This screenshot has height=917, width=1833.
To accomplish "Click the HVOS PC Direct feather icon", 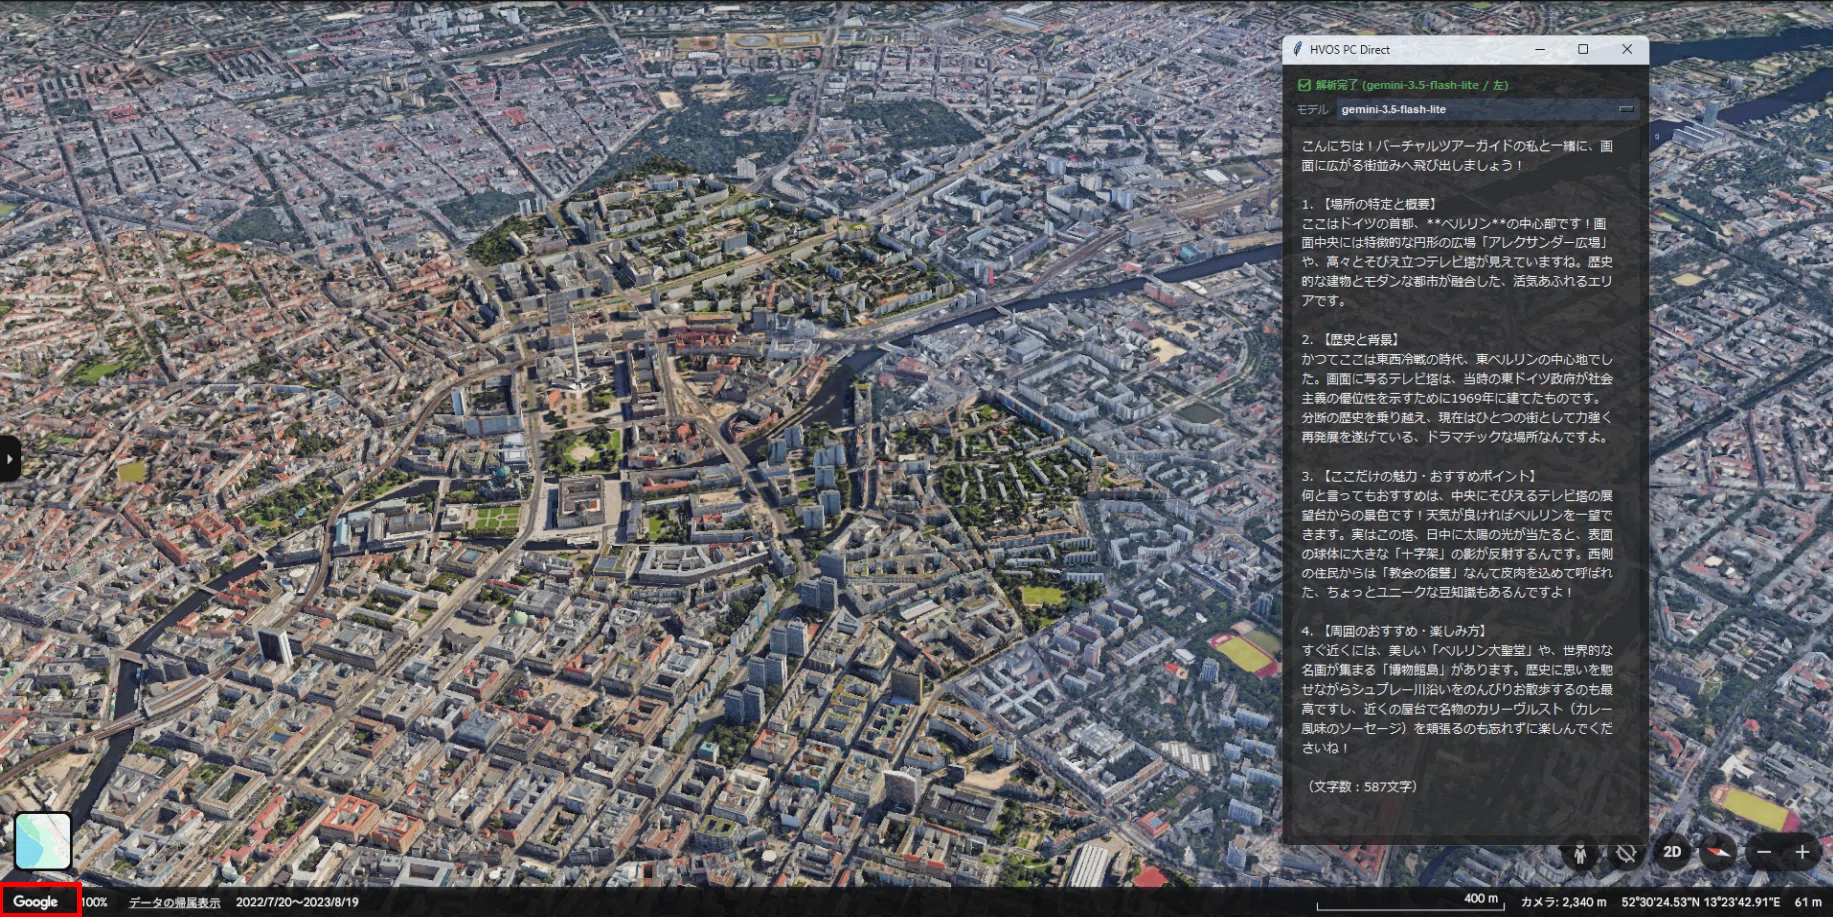I will [x=1297, y=49].
